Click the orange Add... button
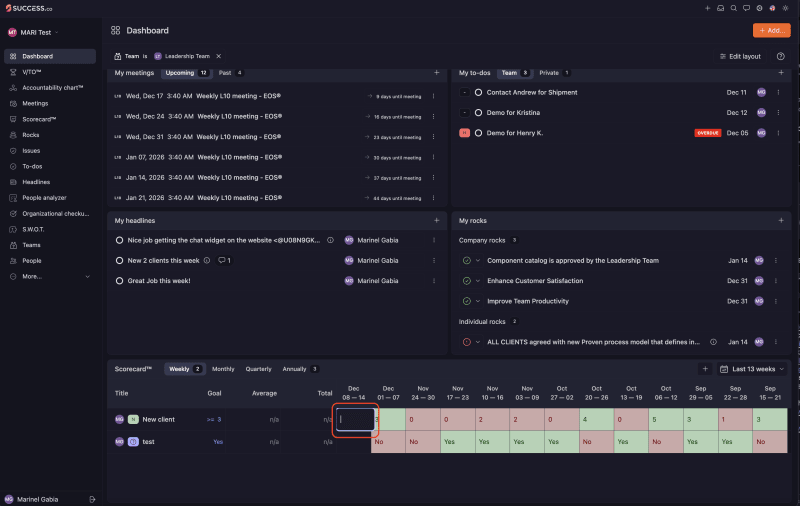Viewport: 800px width, 506px height. [x=771, y=31]
